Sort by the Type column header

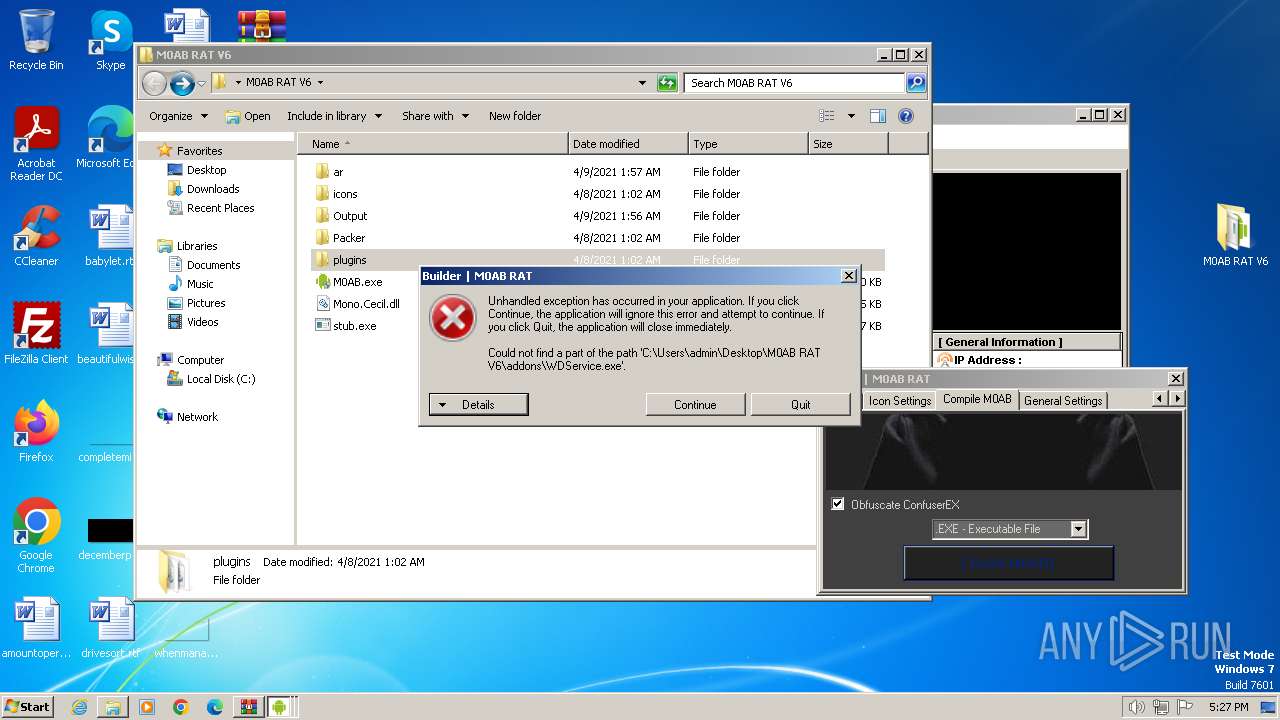[748, 144]
